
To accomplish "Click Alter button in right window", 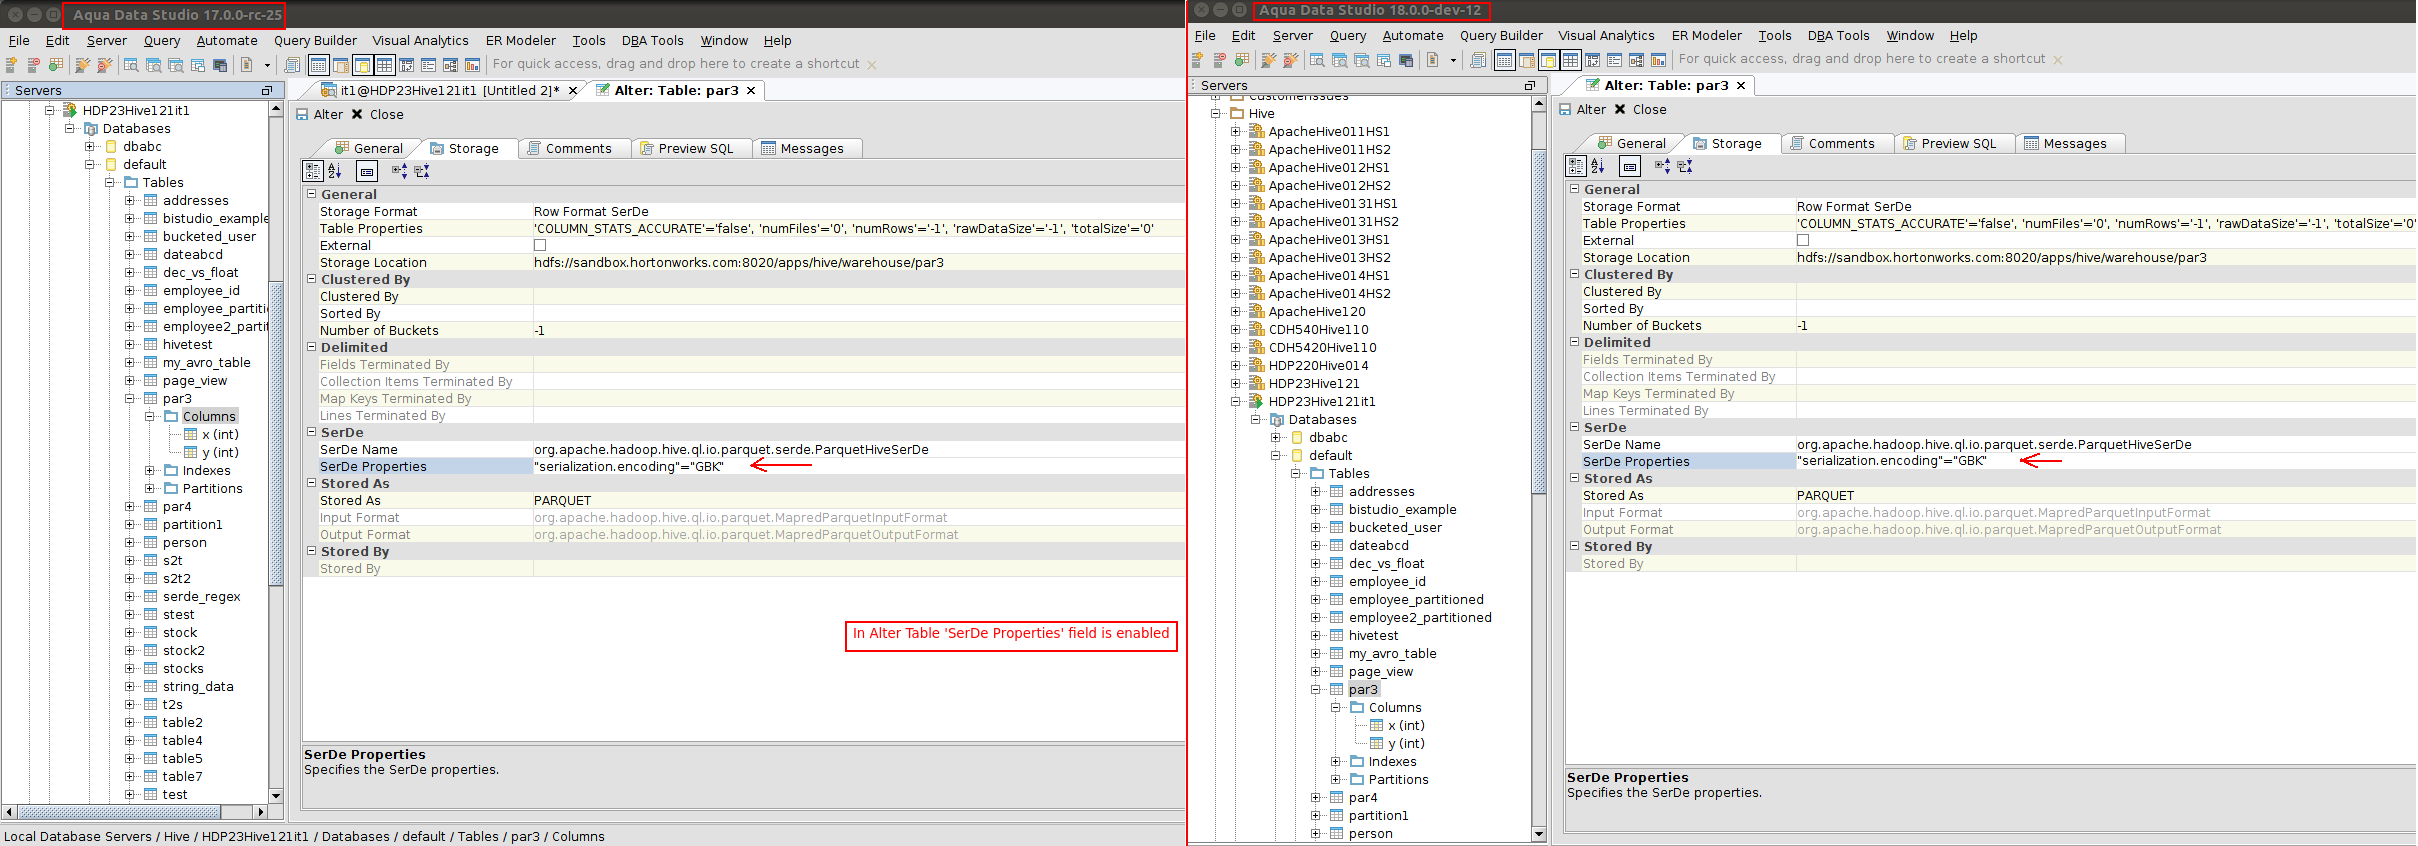I will (x=1582, y=110).
